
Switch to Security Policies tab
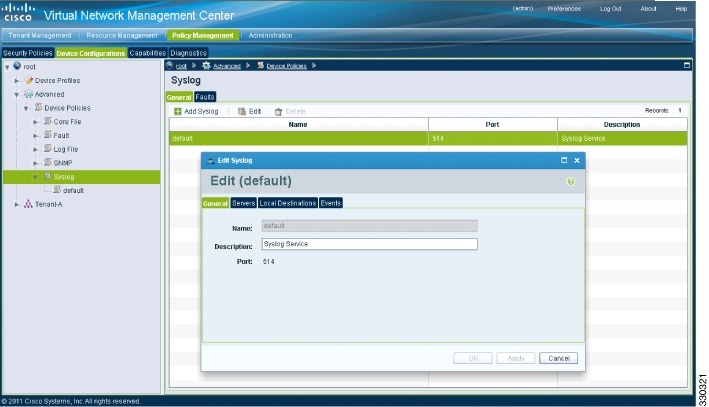(28, 53)
